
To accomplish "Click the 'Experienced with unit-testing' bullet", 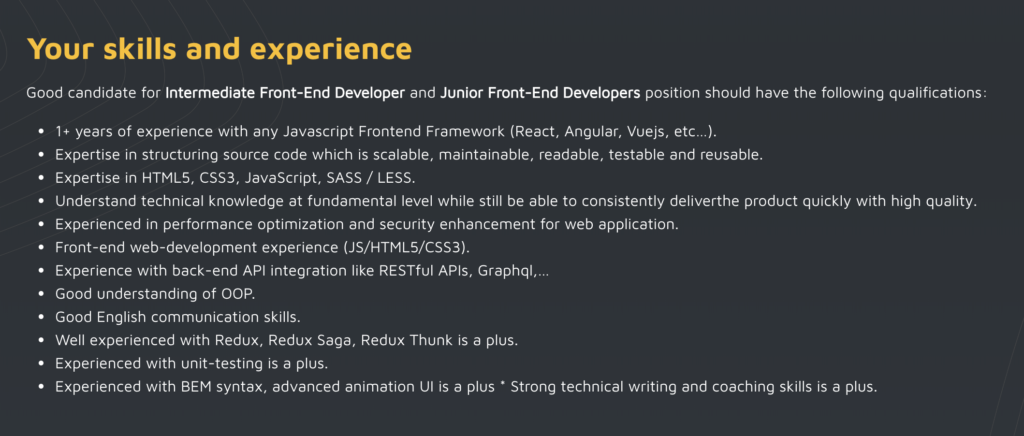I will coord(191,363).
